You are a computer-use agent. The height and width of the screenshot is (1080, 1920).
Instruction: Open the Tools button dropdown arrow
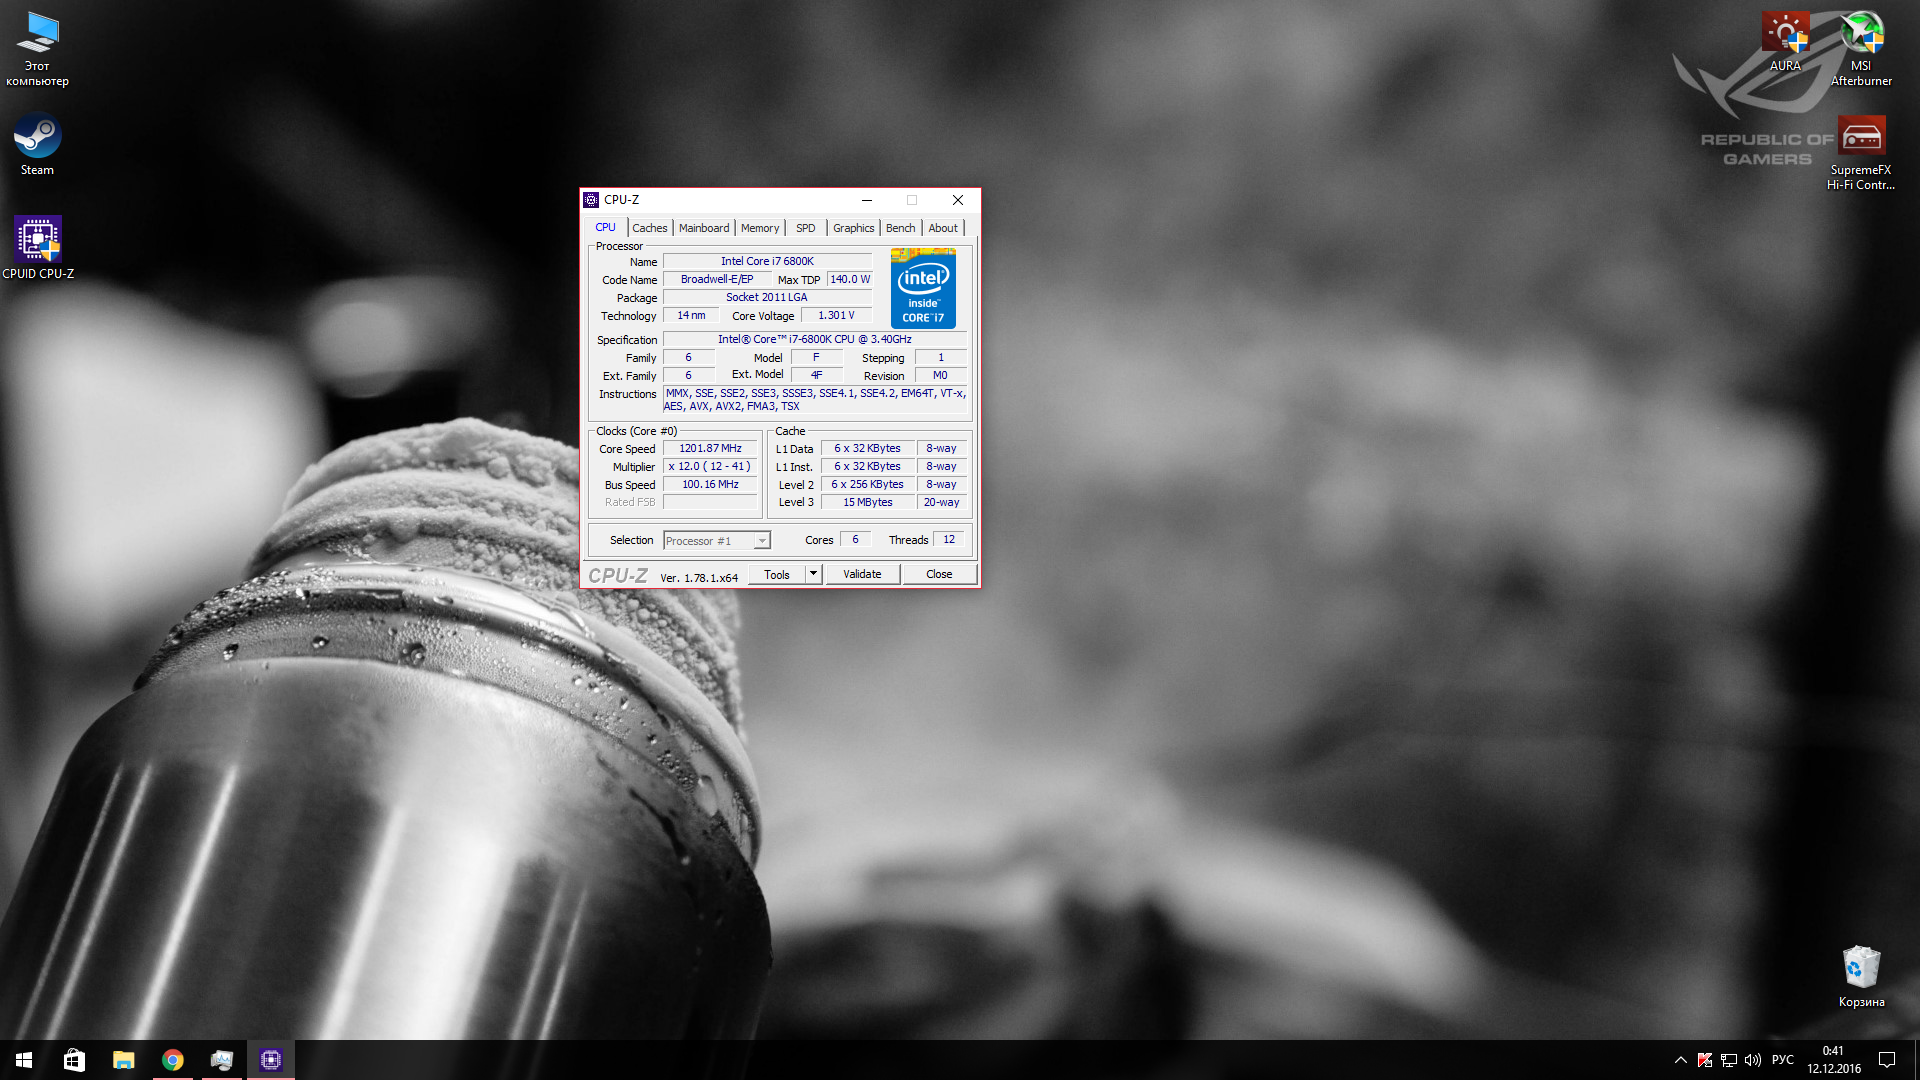click(813, 574)
